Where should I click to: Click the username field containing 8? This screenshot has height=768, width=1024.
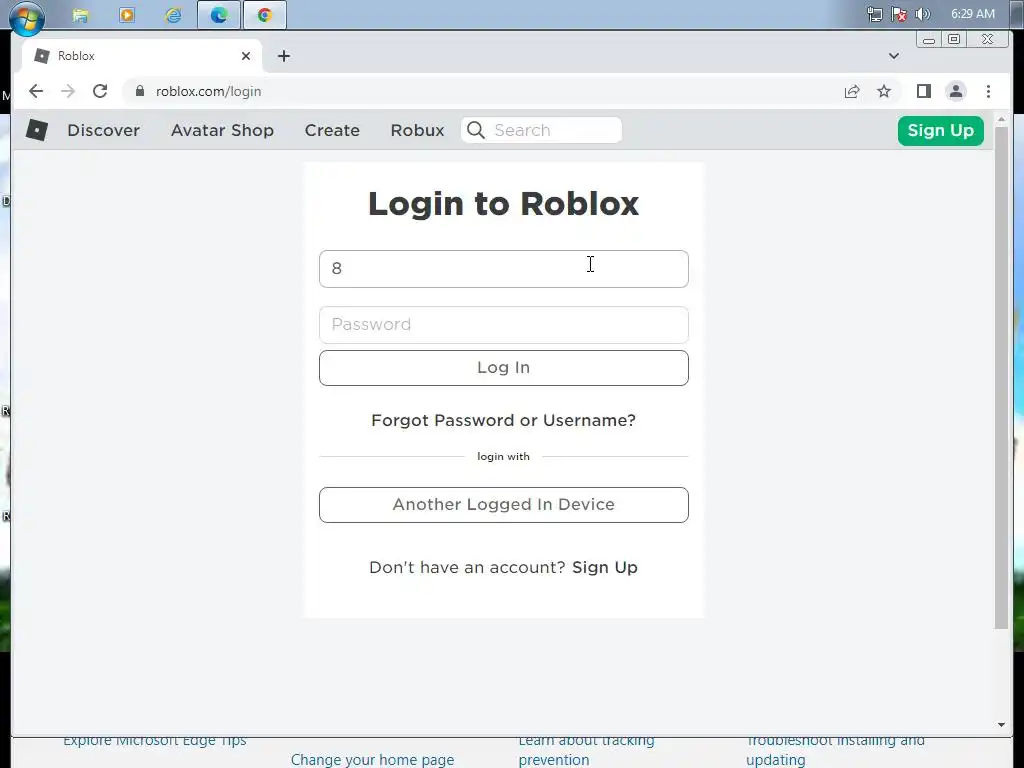pyautogui.click(x=504, y=269)
